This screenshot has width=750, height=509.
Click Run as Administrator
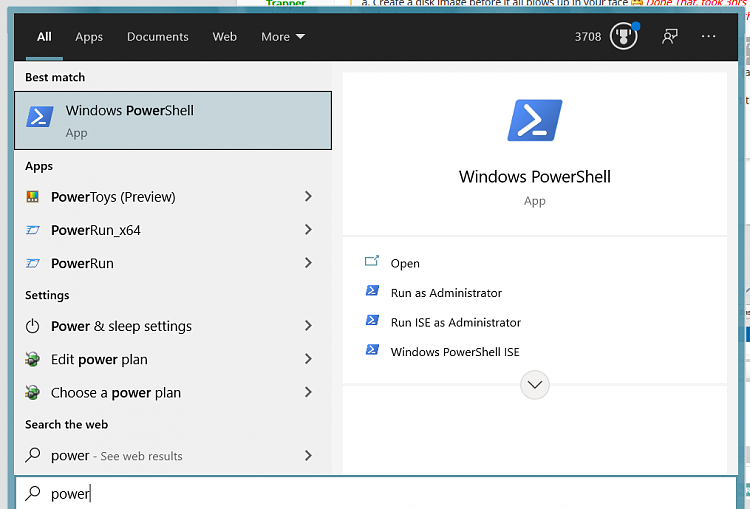click(446, 293)
